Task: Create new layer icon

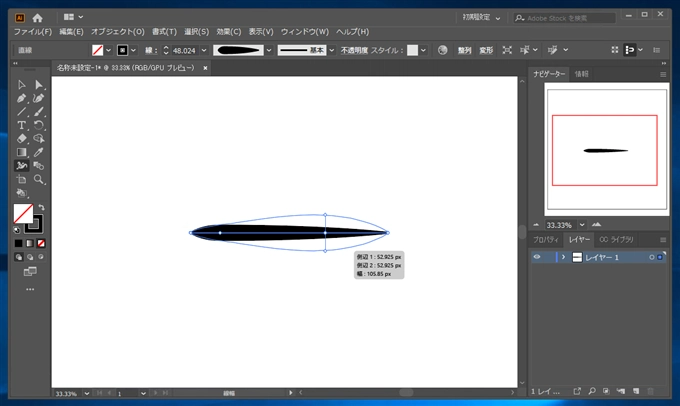Action: coord(636,391)
